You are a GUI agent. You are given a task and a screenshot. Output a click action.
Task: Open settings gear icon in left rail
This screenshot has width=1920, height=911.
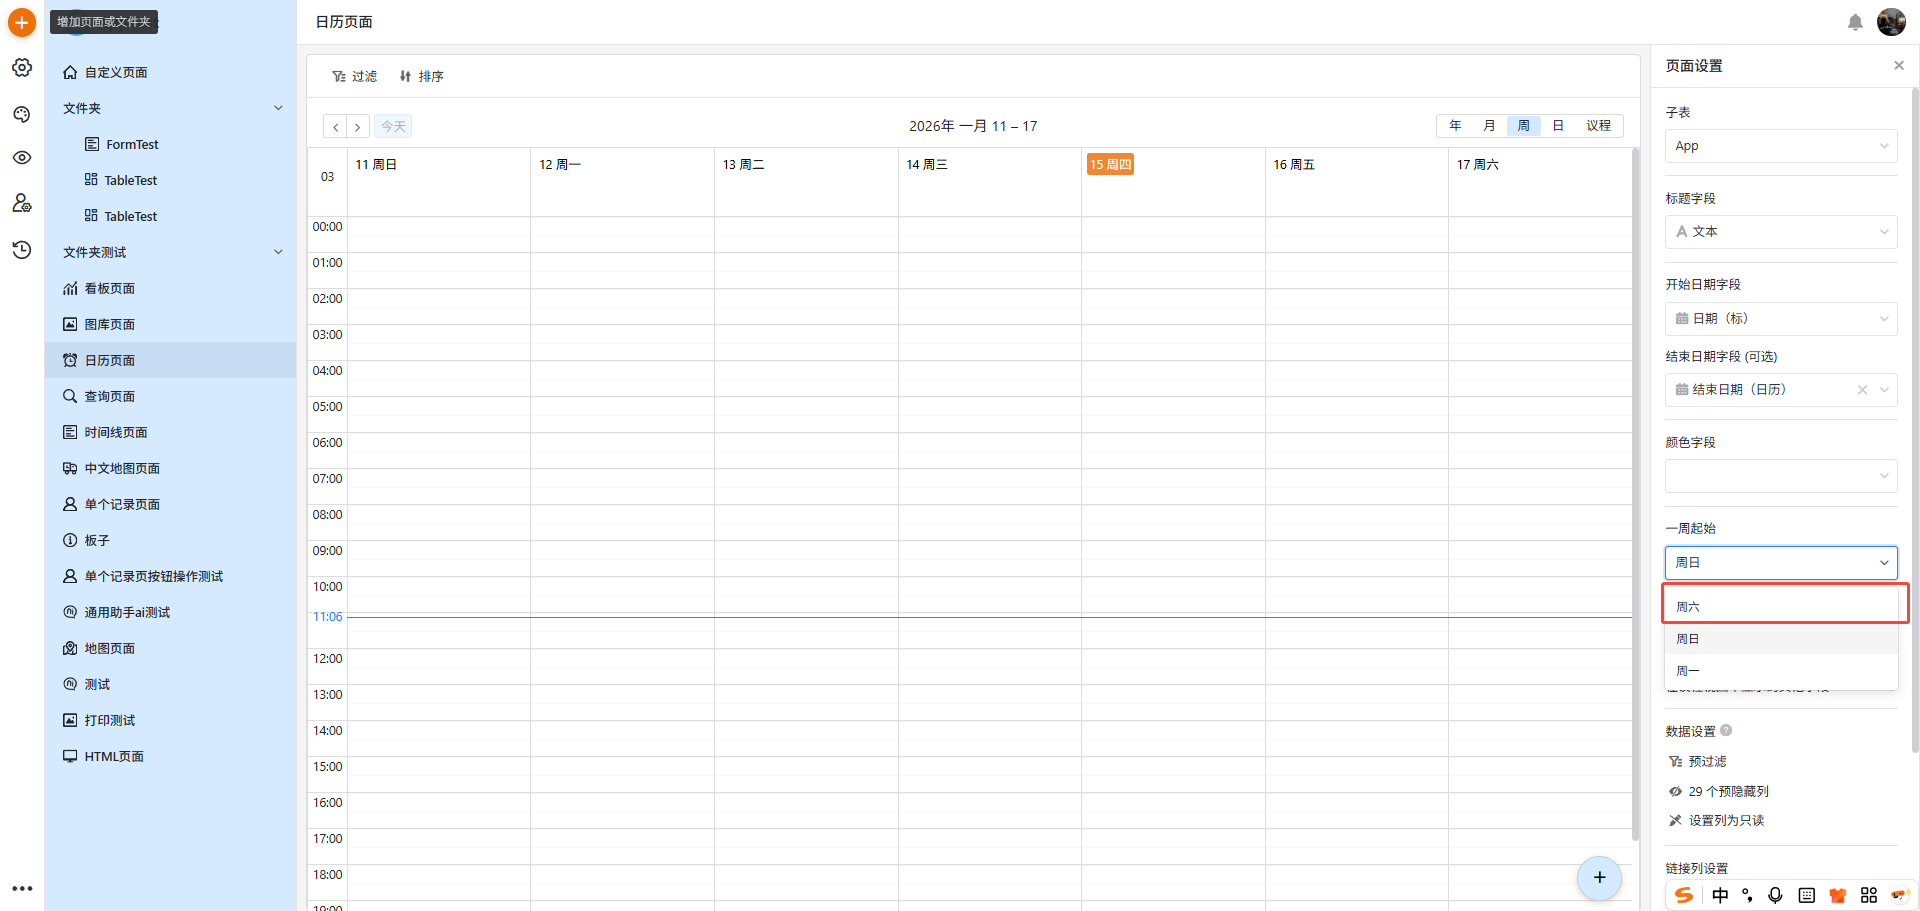(22, 67)
